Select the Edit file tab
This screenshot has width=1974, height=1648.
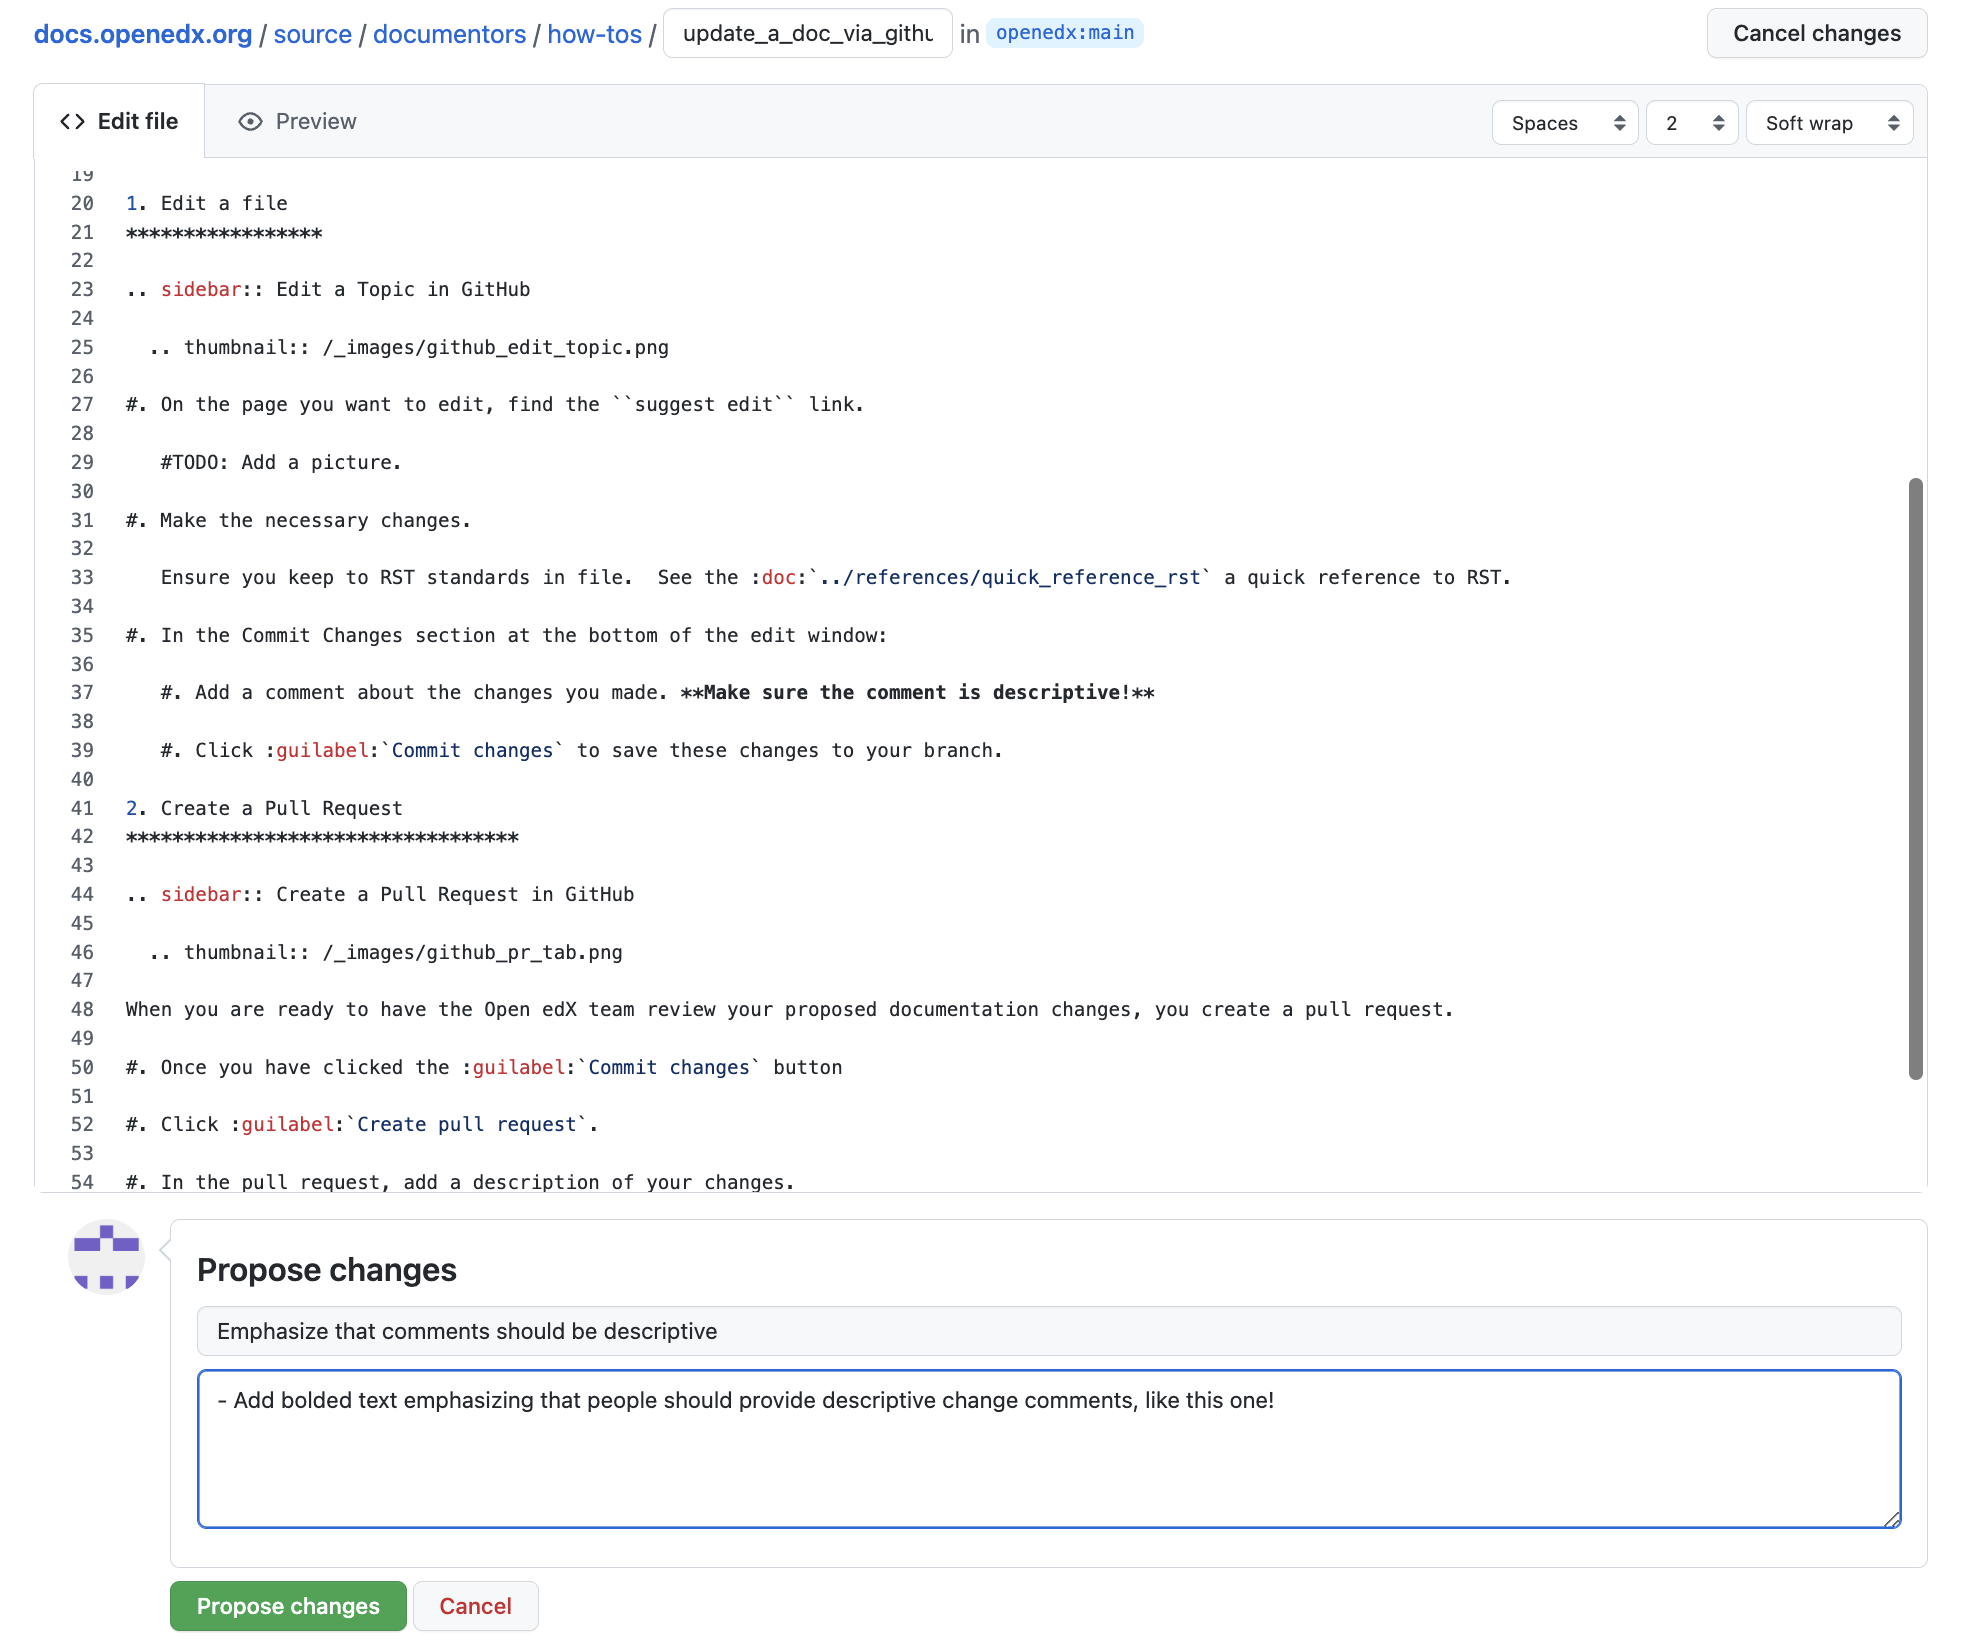(x=120, y=121)
